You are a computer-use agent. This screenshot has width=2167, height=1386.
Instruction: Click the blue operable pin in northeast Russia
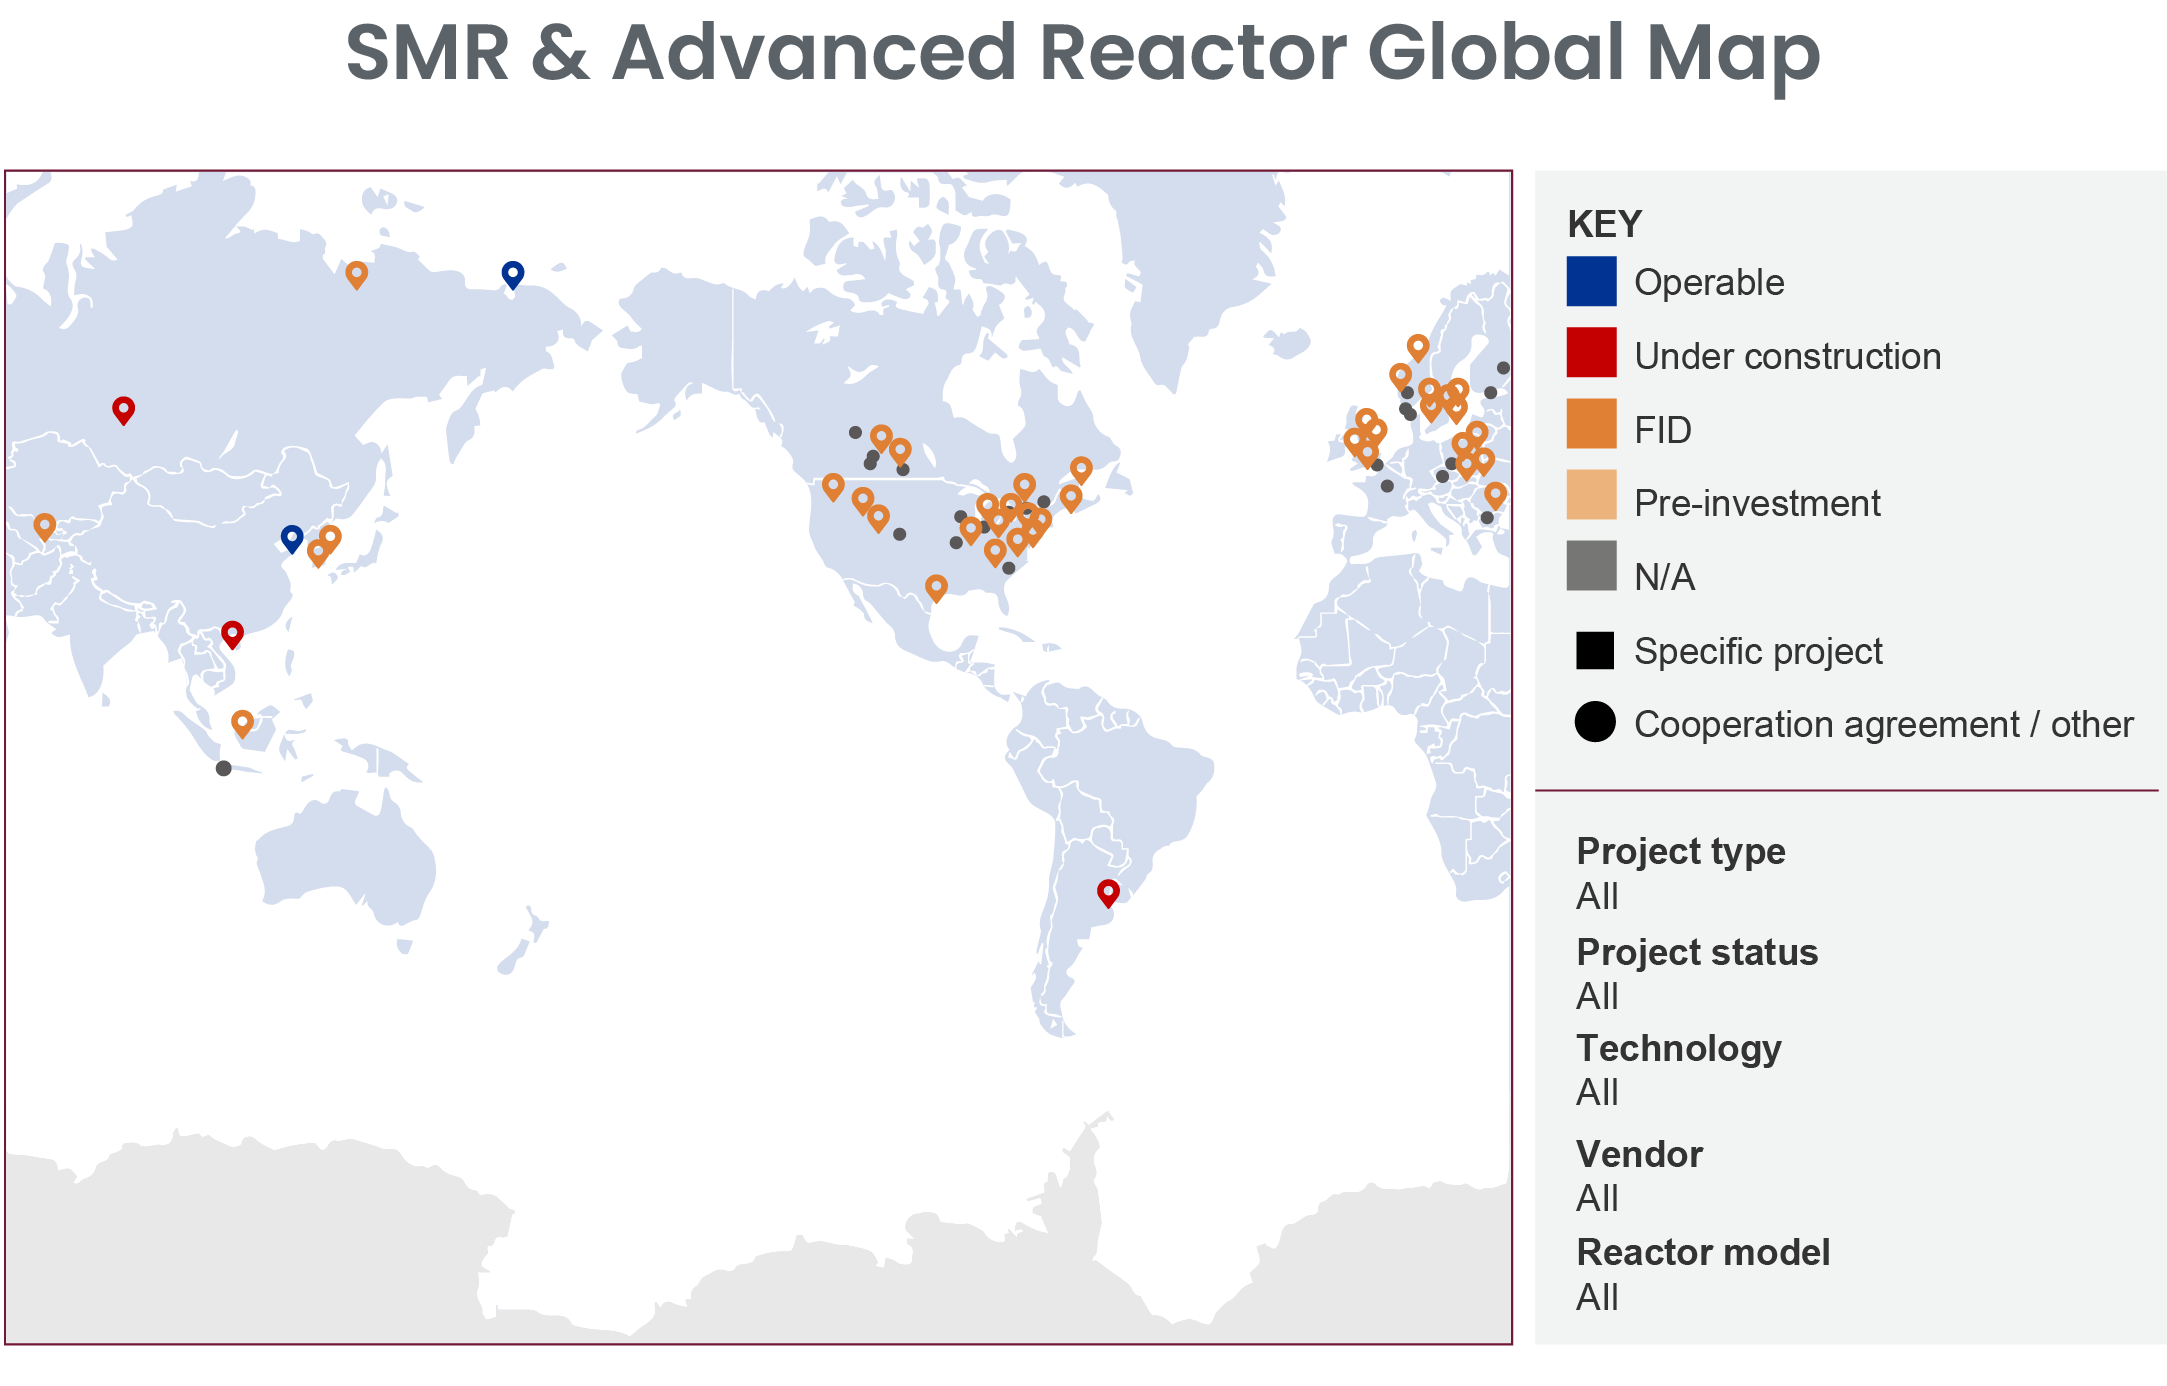tap(512, 273)
